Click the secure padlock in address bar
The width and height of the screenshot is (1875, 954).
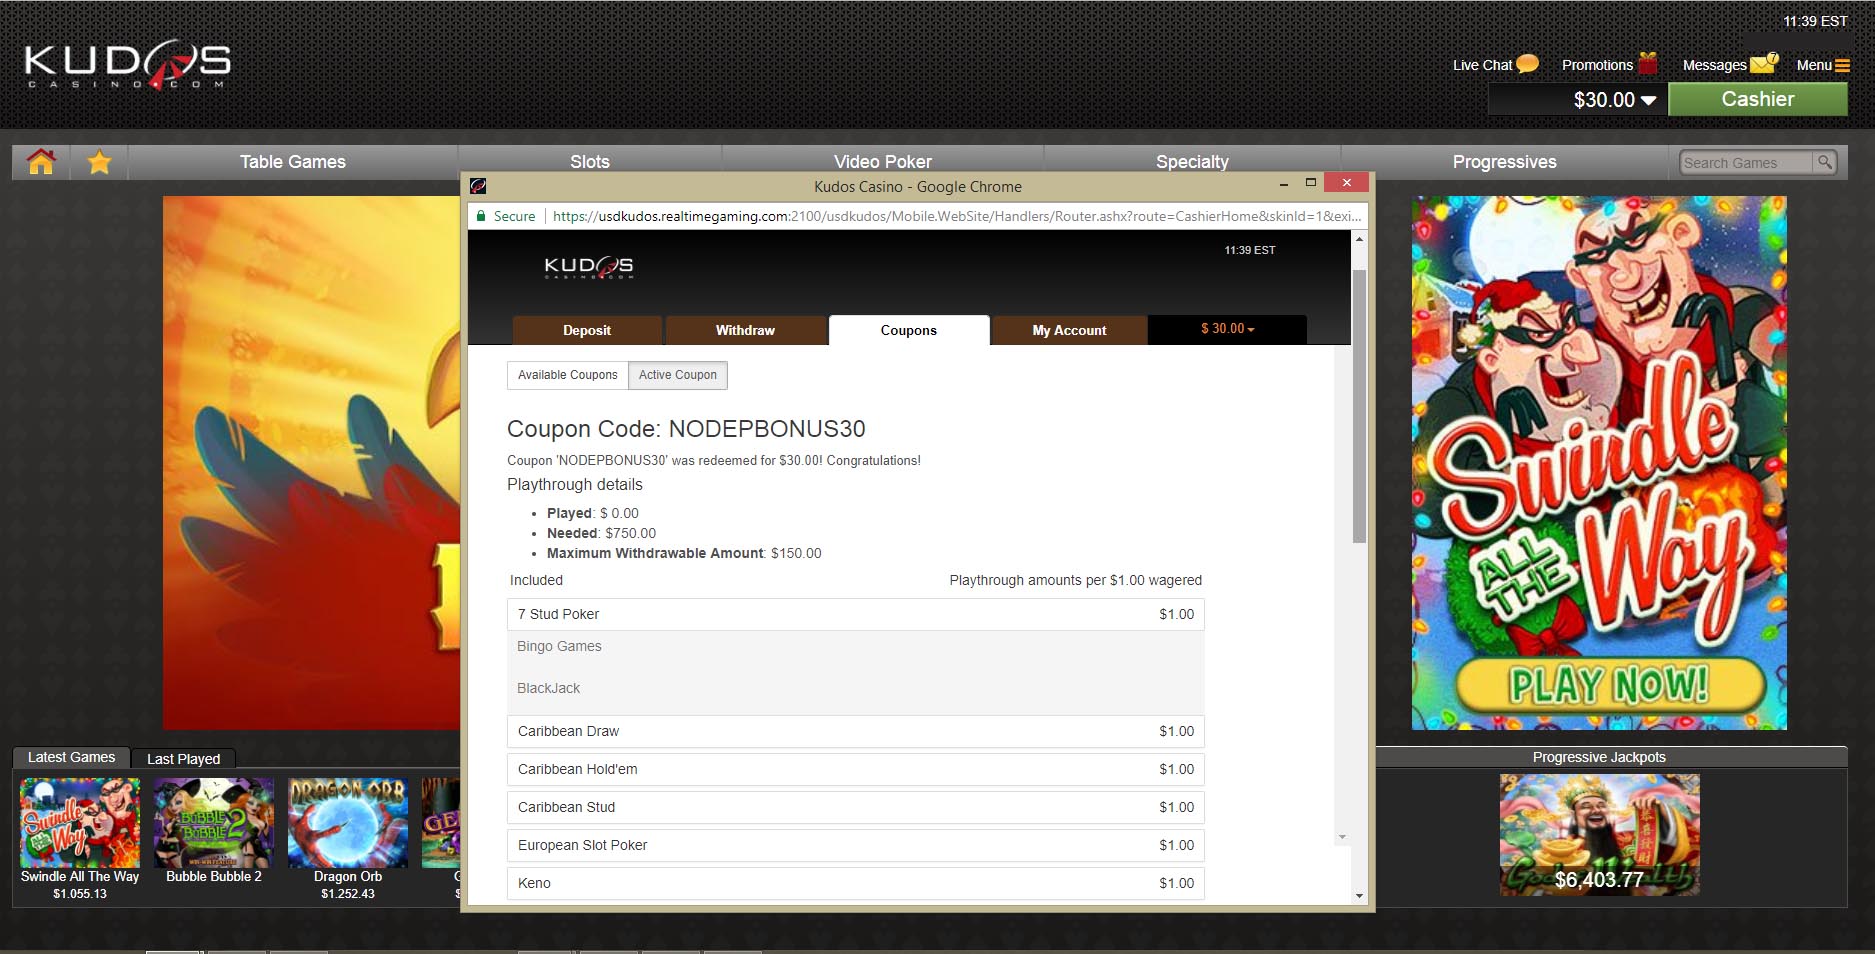pos(481,216)
